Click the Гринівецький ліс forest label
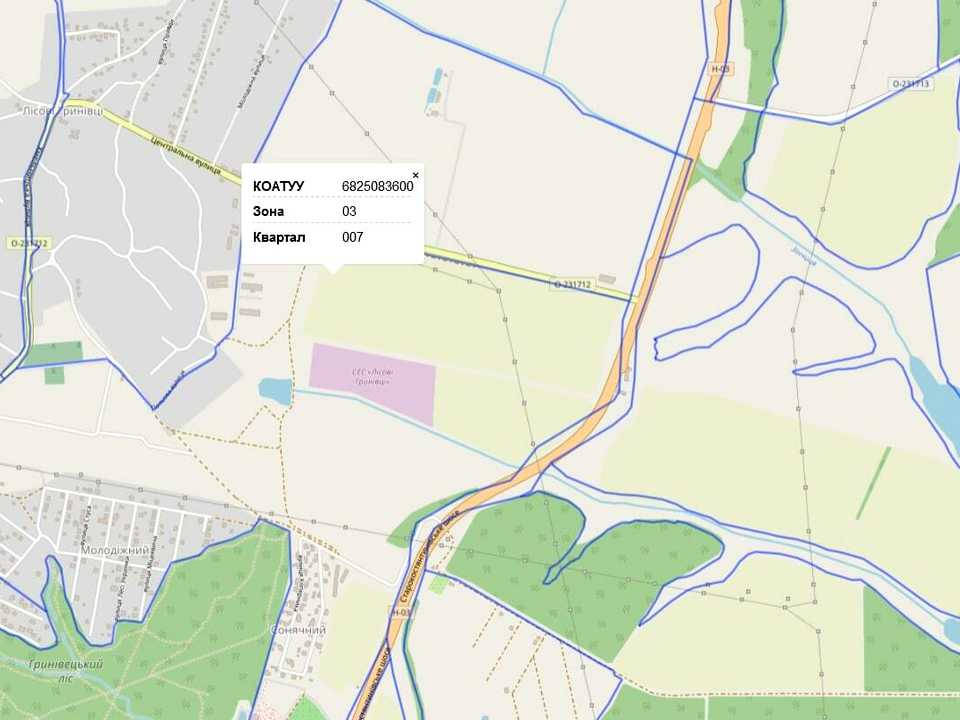This screenshot has height=720, width=960. tap(66, 670)
